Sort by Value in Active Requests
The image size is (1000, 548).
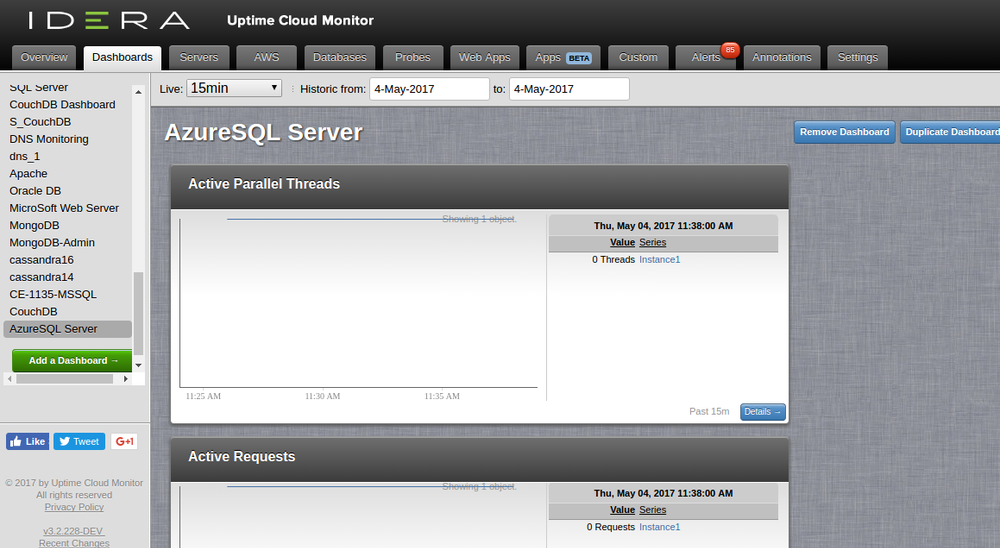(x=622, y=510)
